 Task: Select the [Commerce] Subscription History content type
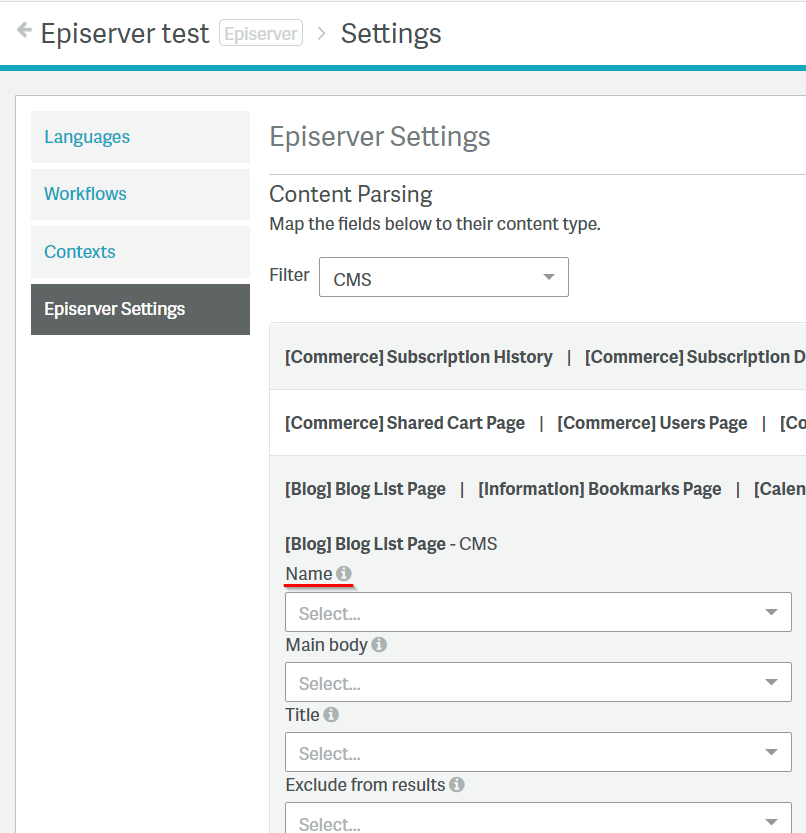click(418, 357)
